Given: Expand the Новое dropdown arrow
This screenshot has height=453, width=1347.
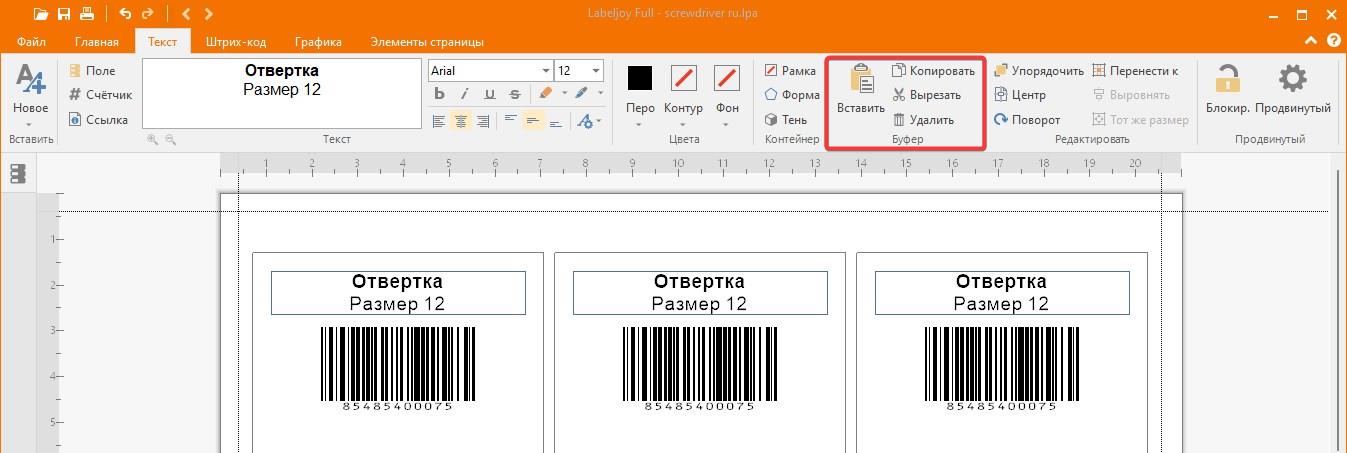Looking at the screenshot, I should tap(30, 125).
